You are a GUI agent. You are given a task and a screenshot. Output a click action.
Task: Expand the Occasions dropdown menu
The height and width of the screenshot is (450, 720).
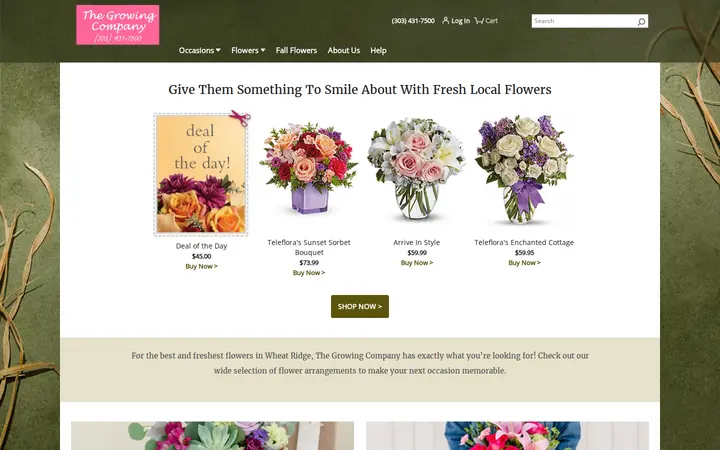tap(199, 50)
